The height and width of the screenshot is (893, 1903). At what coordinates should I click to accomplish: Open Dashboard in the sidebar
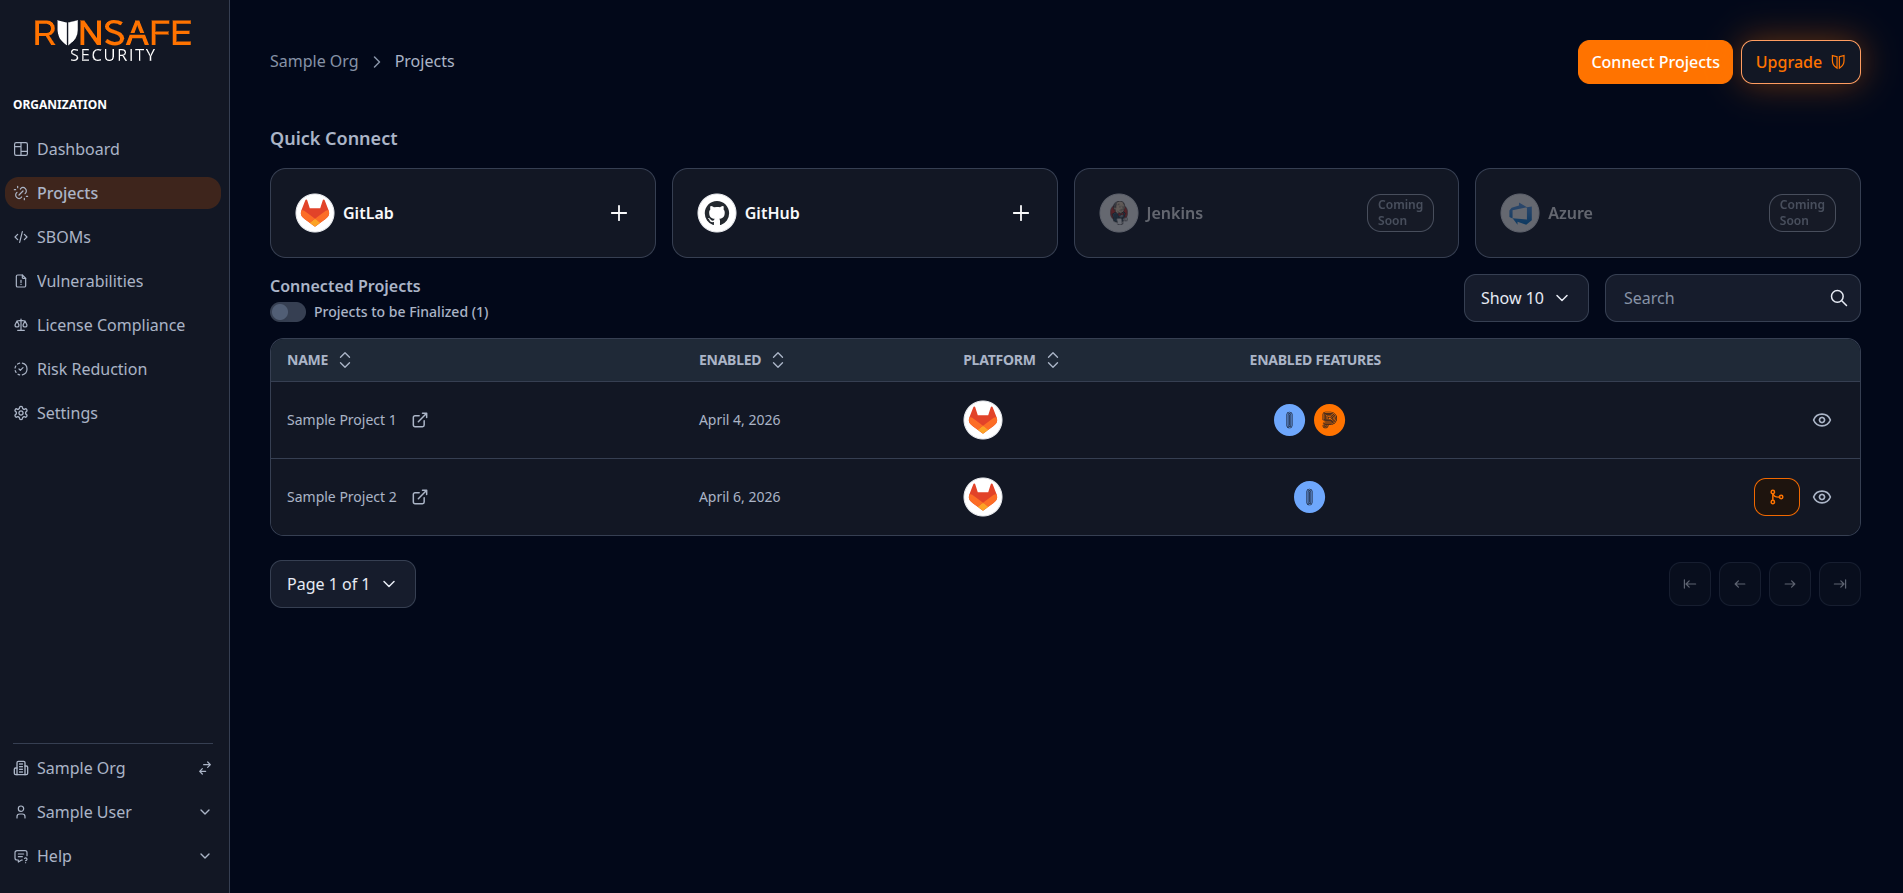pyautogui.click(x=113, y=149)
